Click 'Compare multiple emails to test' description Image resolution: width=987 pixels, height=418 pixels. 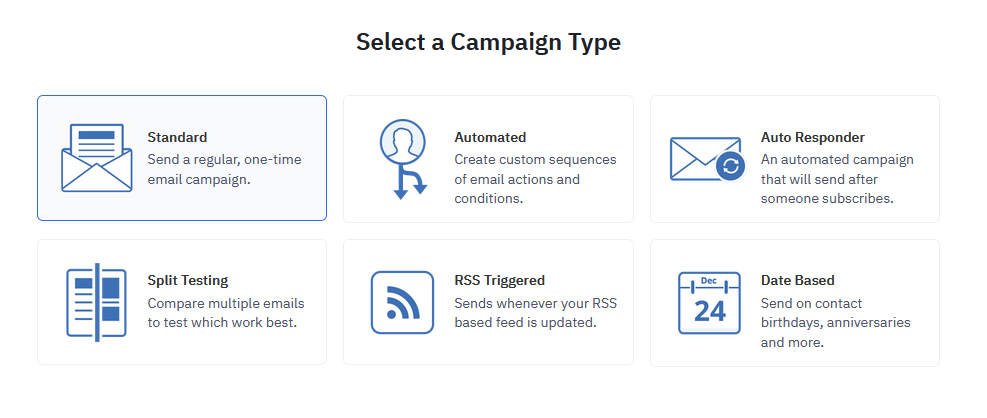pyautogui.click(x=226, y=313)
